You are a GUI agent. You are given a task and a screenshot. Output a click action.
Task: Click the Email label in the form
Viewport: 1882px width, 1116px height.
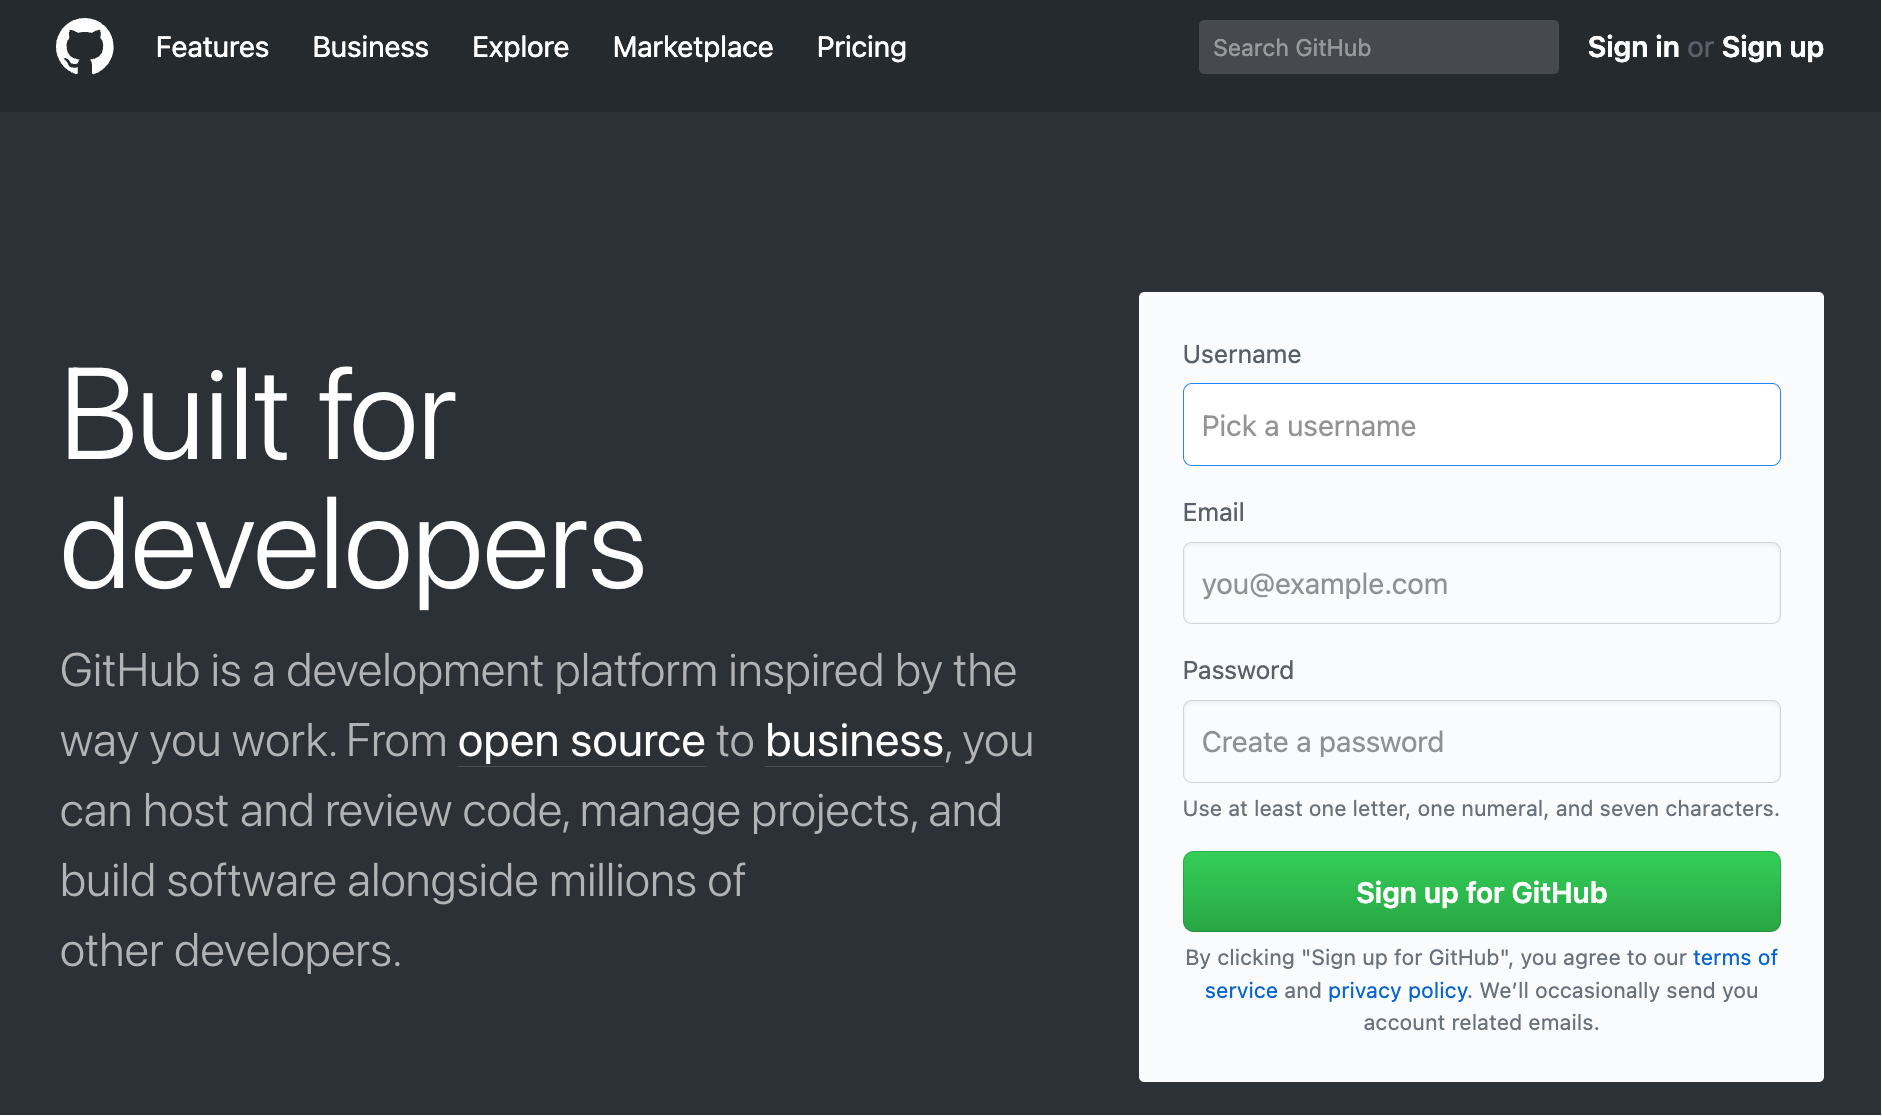1213,512
